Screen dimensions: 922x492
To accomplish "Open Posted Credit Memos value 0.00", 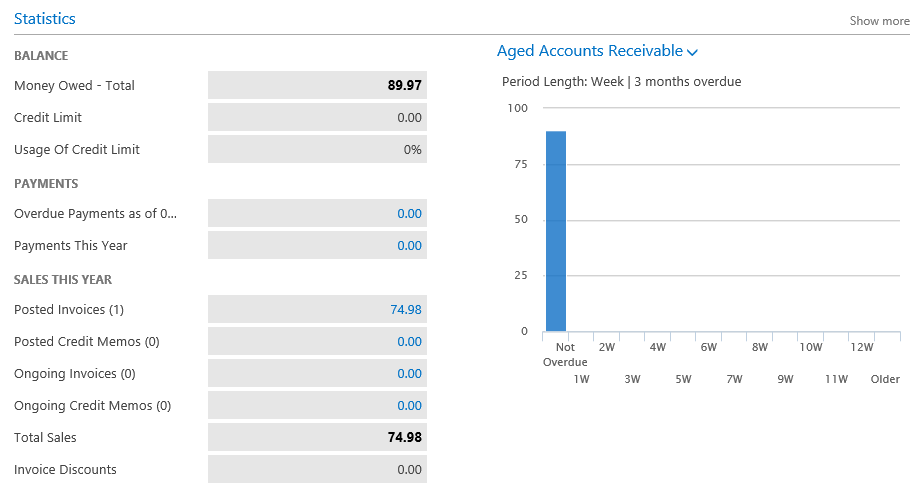I will (409, 342).
